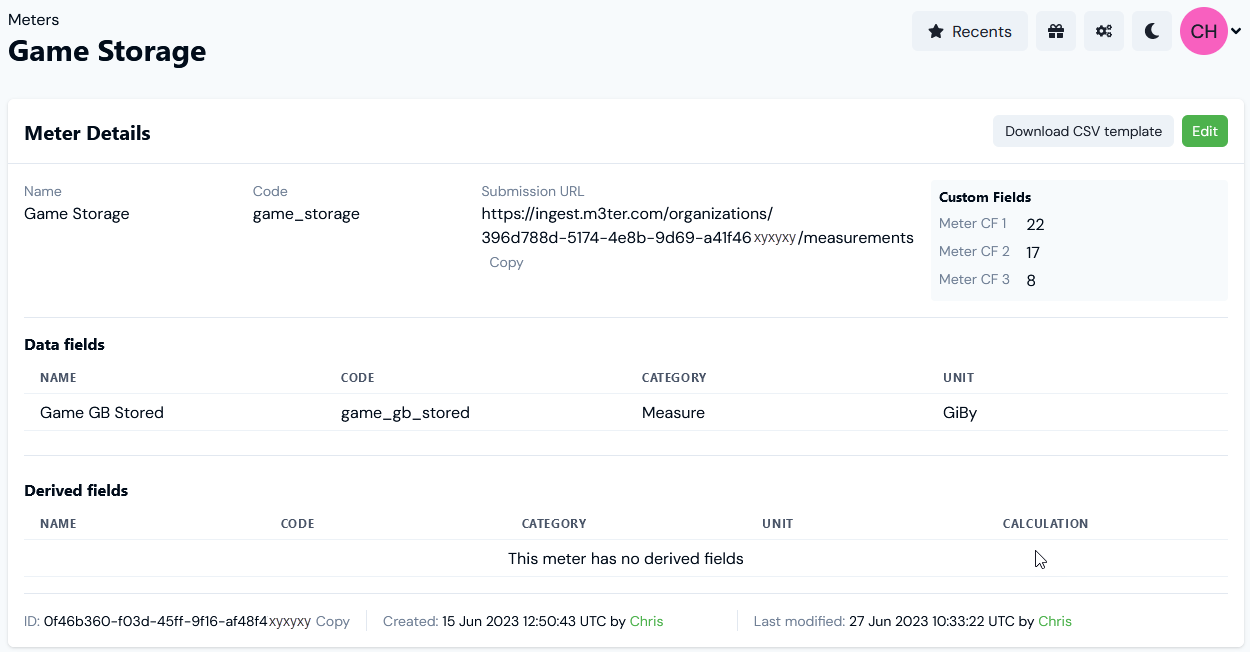Open Chris profile from the Created line
Screen dimensions: 1250x652
[x=646, y=621]
